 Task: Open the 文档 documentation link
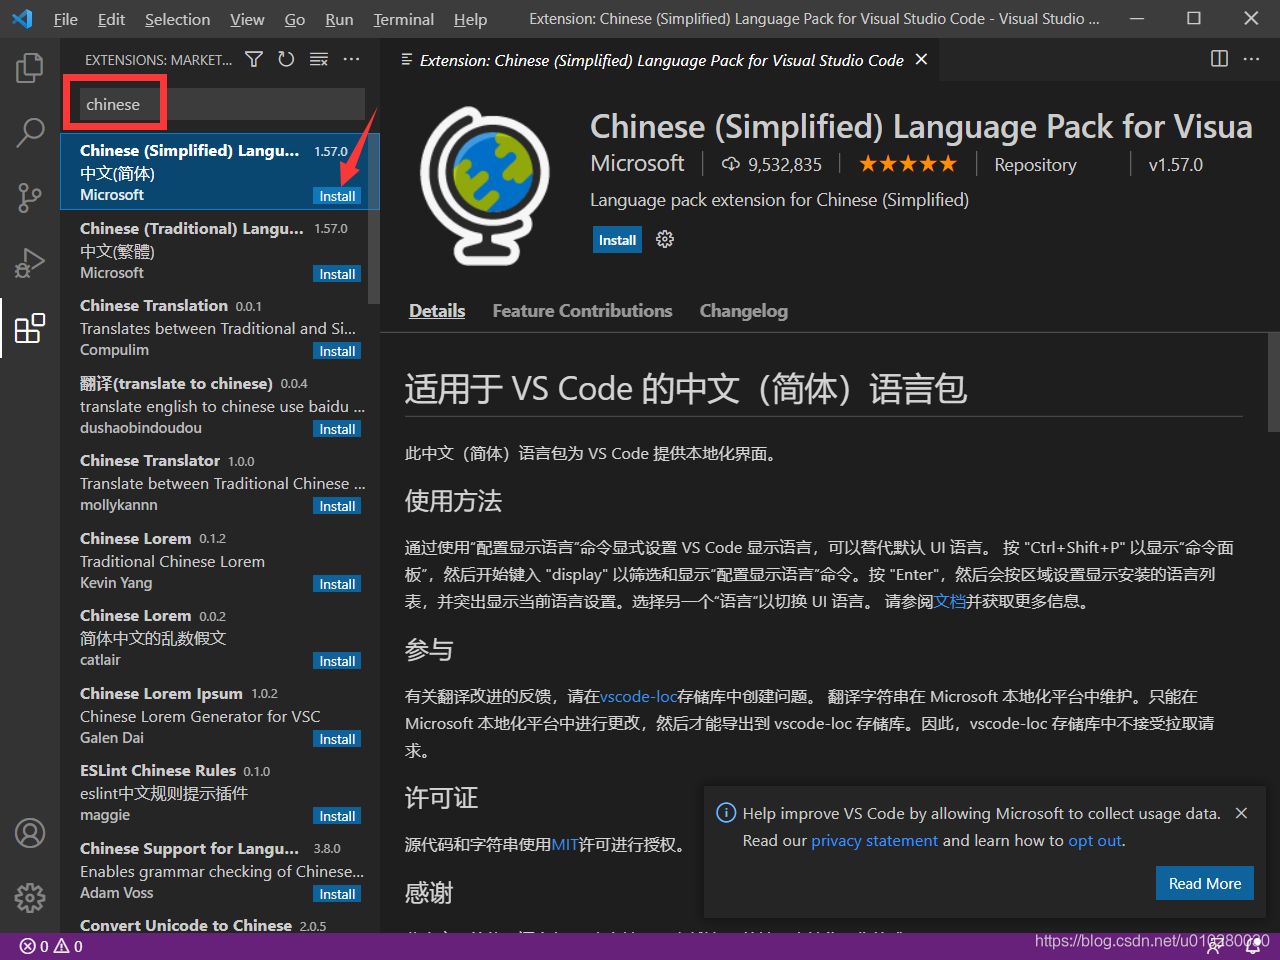[950, 601]
